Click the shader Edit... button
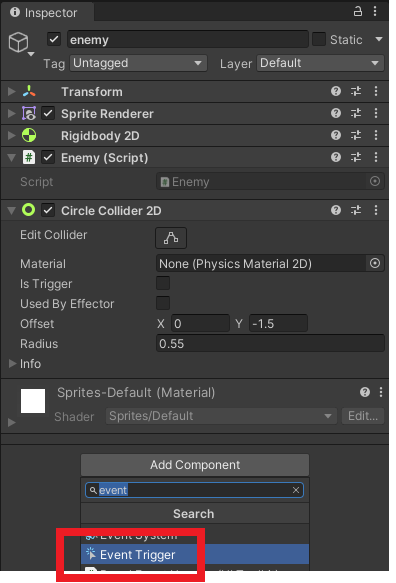This screenshot has width=396, height=583. pos(363,416)
